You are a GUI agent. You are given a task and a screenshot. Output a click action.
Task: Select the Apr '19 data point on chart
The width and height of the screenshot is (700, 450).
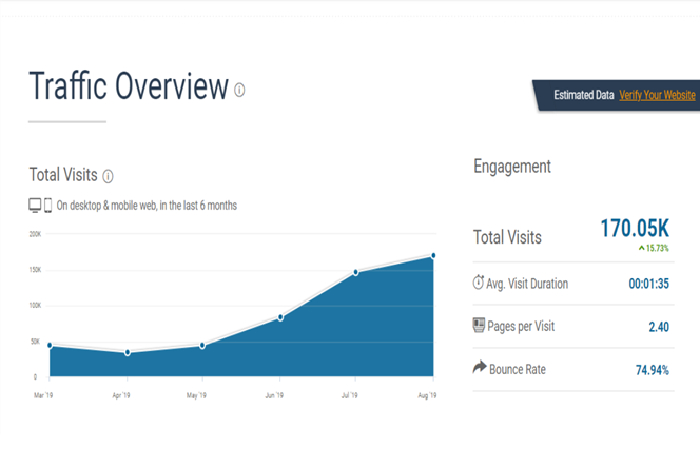click(128, 353)
